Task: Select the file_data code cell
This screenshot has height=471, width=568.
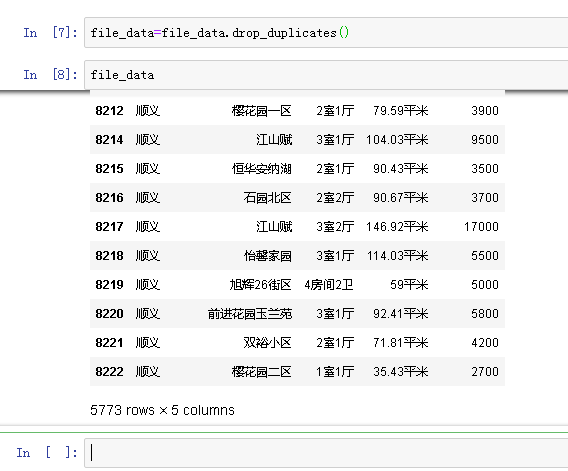Action: [x=326, y=75]
